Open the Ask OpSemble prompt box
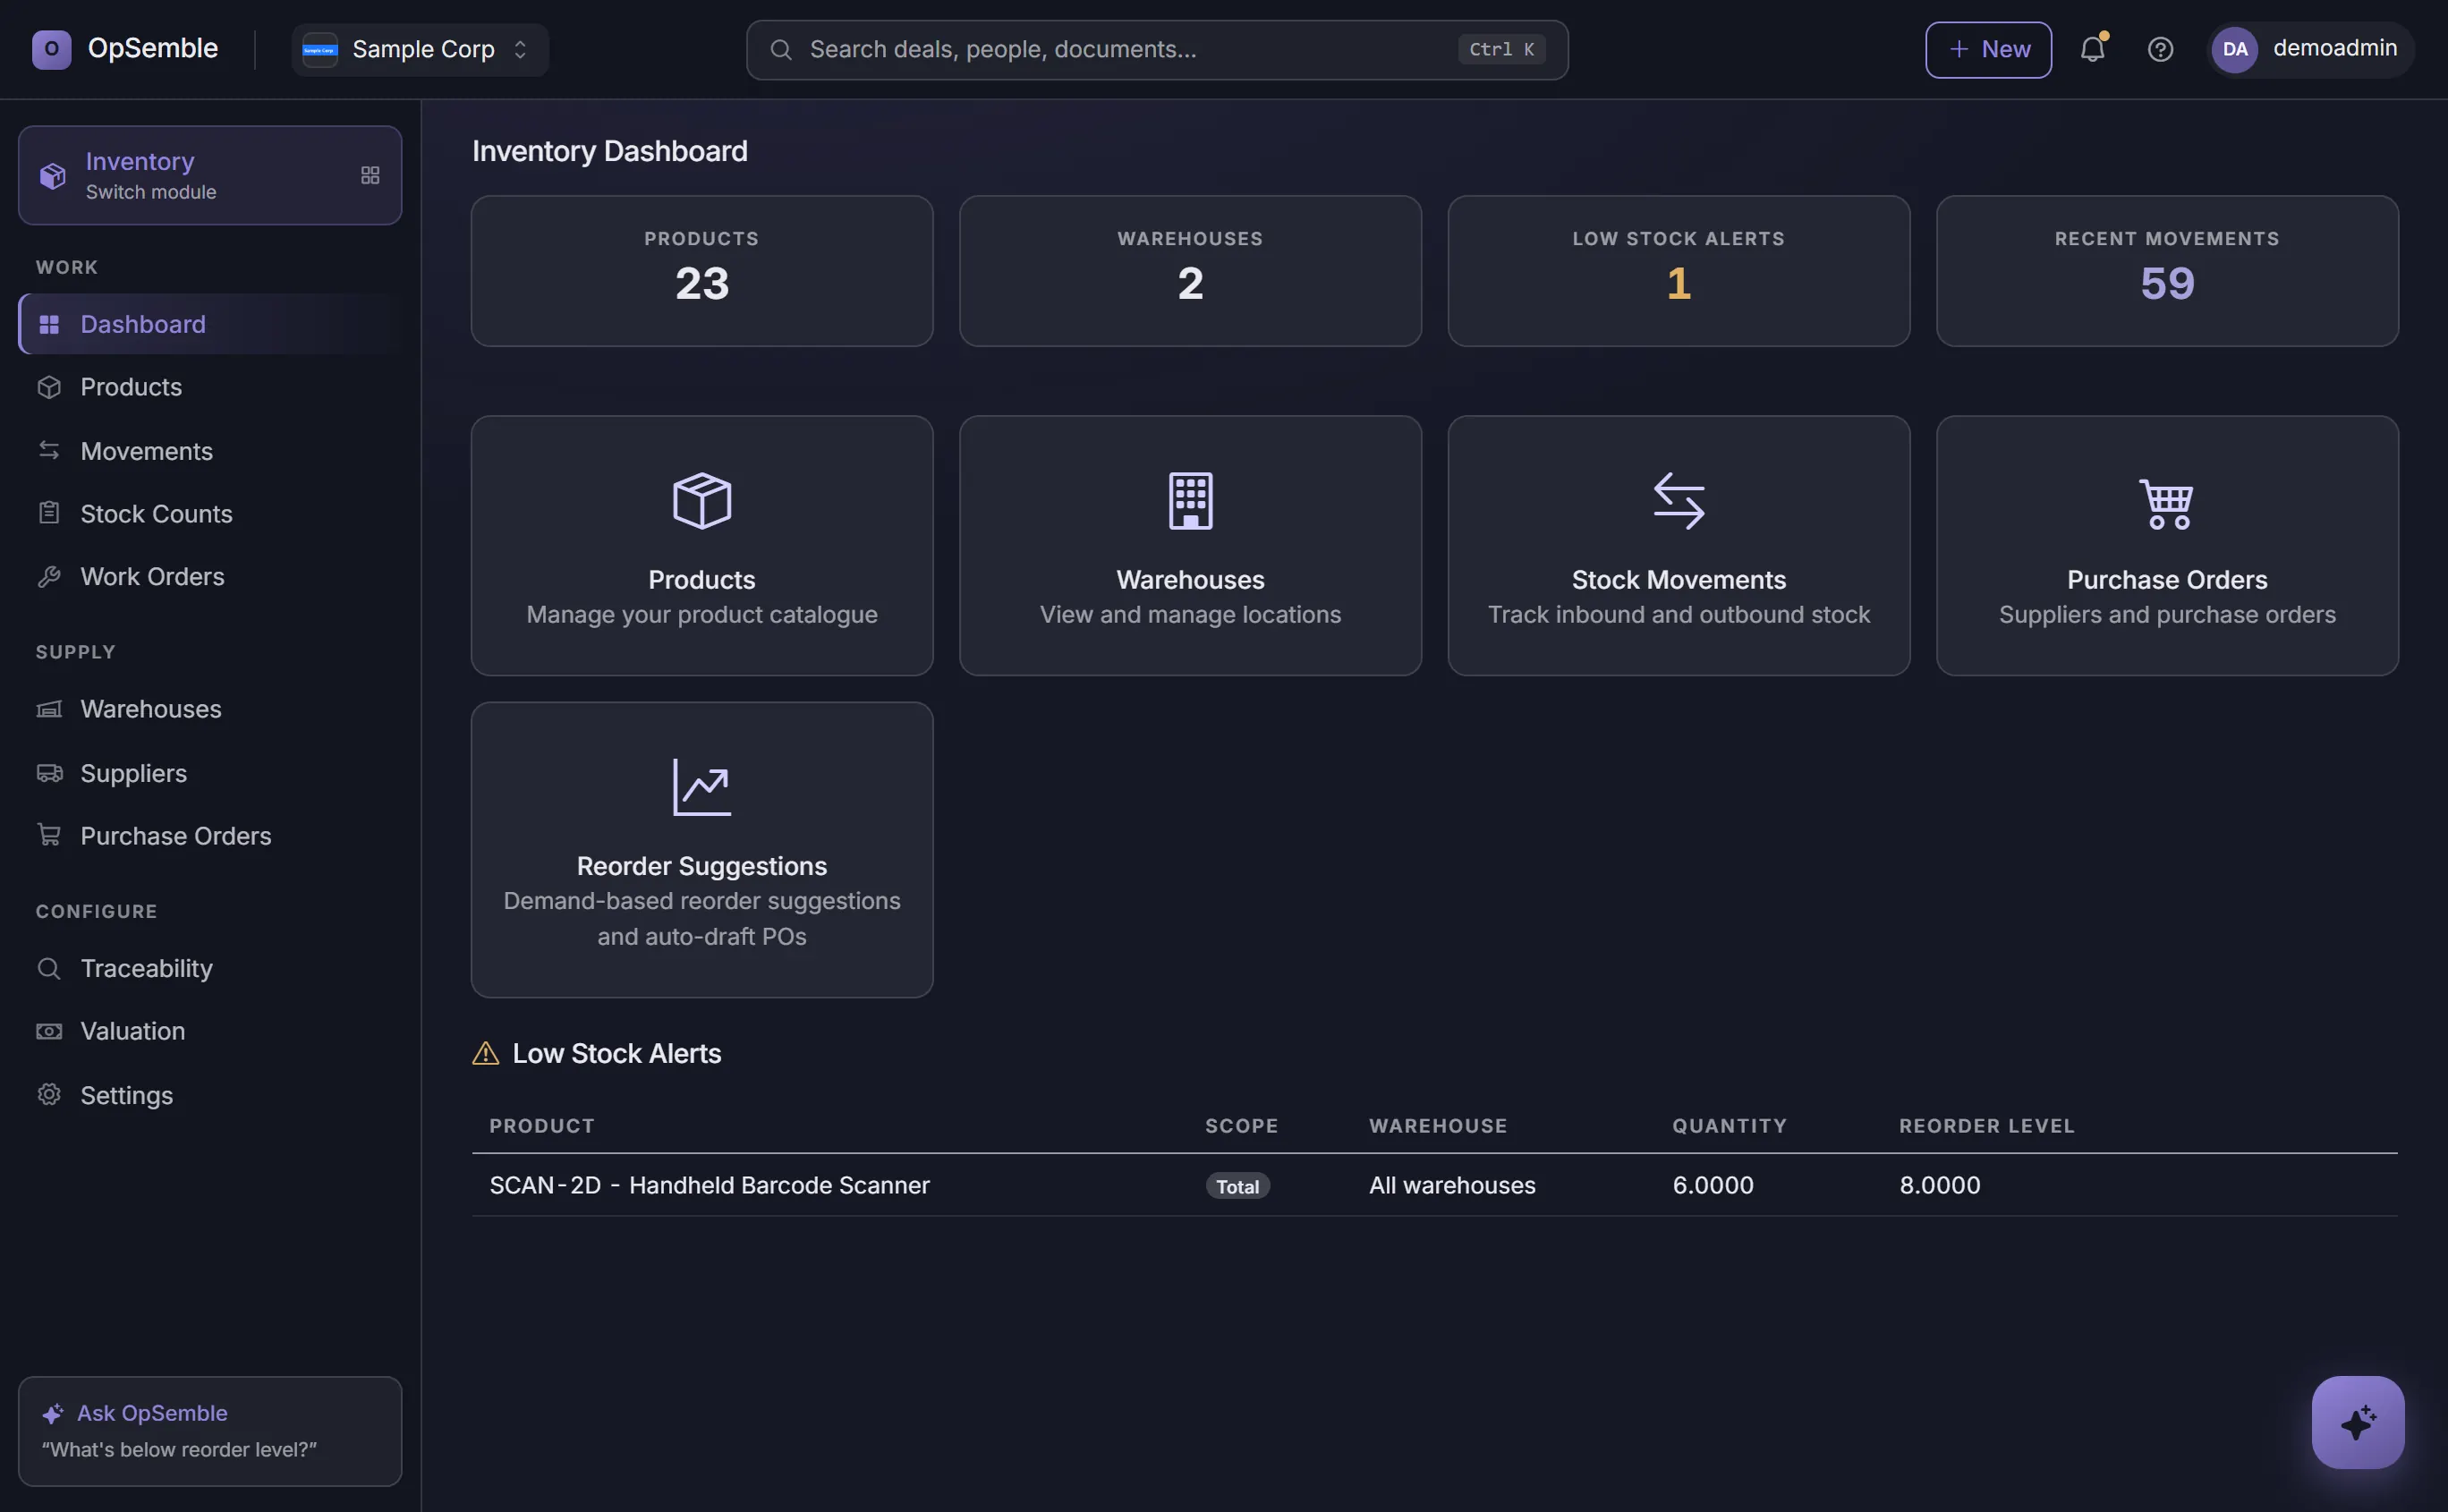2448x1512 pixels. pos(210,1431)
